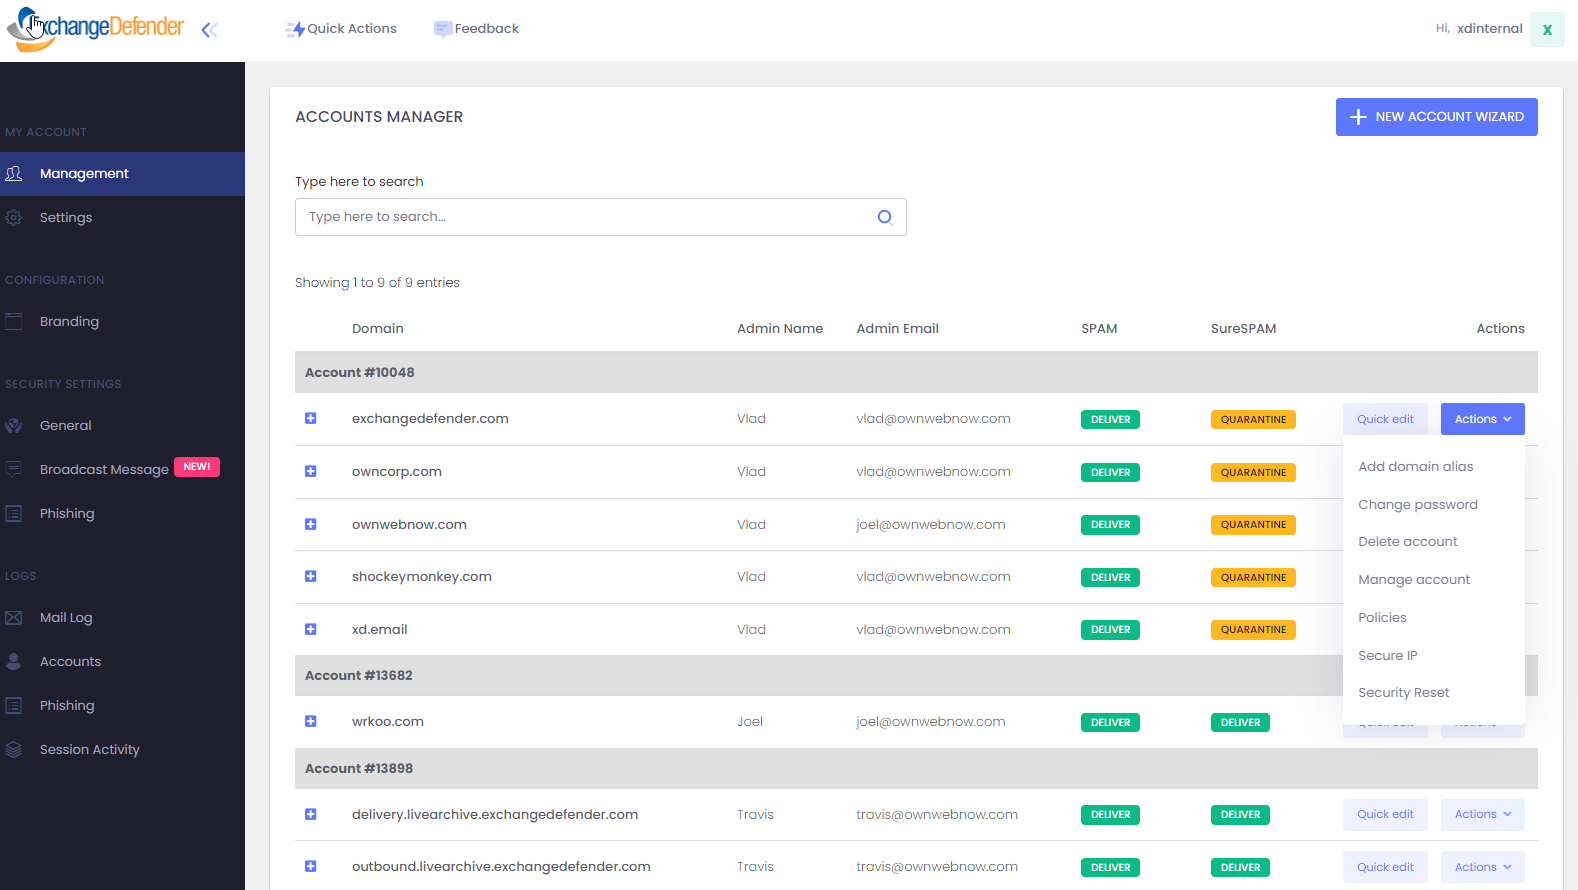The image size is (1578, 890).
Task: Open Mail Log envelope icon in sidebar
Action: pyautogui.click(x=14, y=618)
